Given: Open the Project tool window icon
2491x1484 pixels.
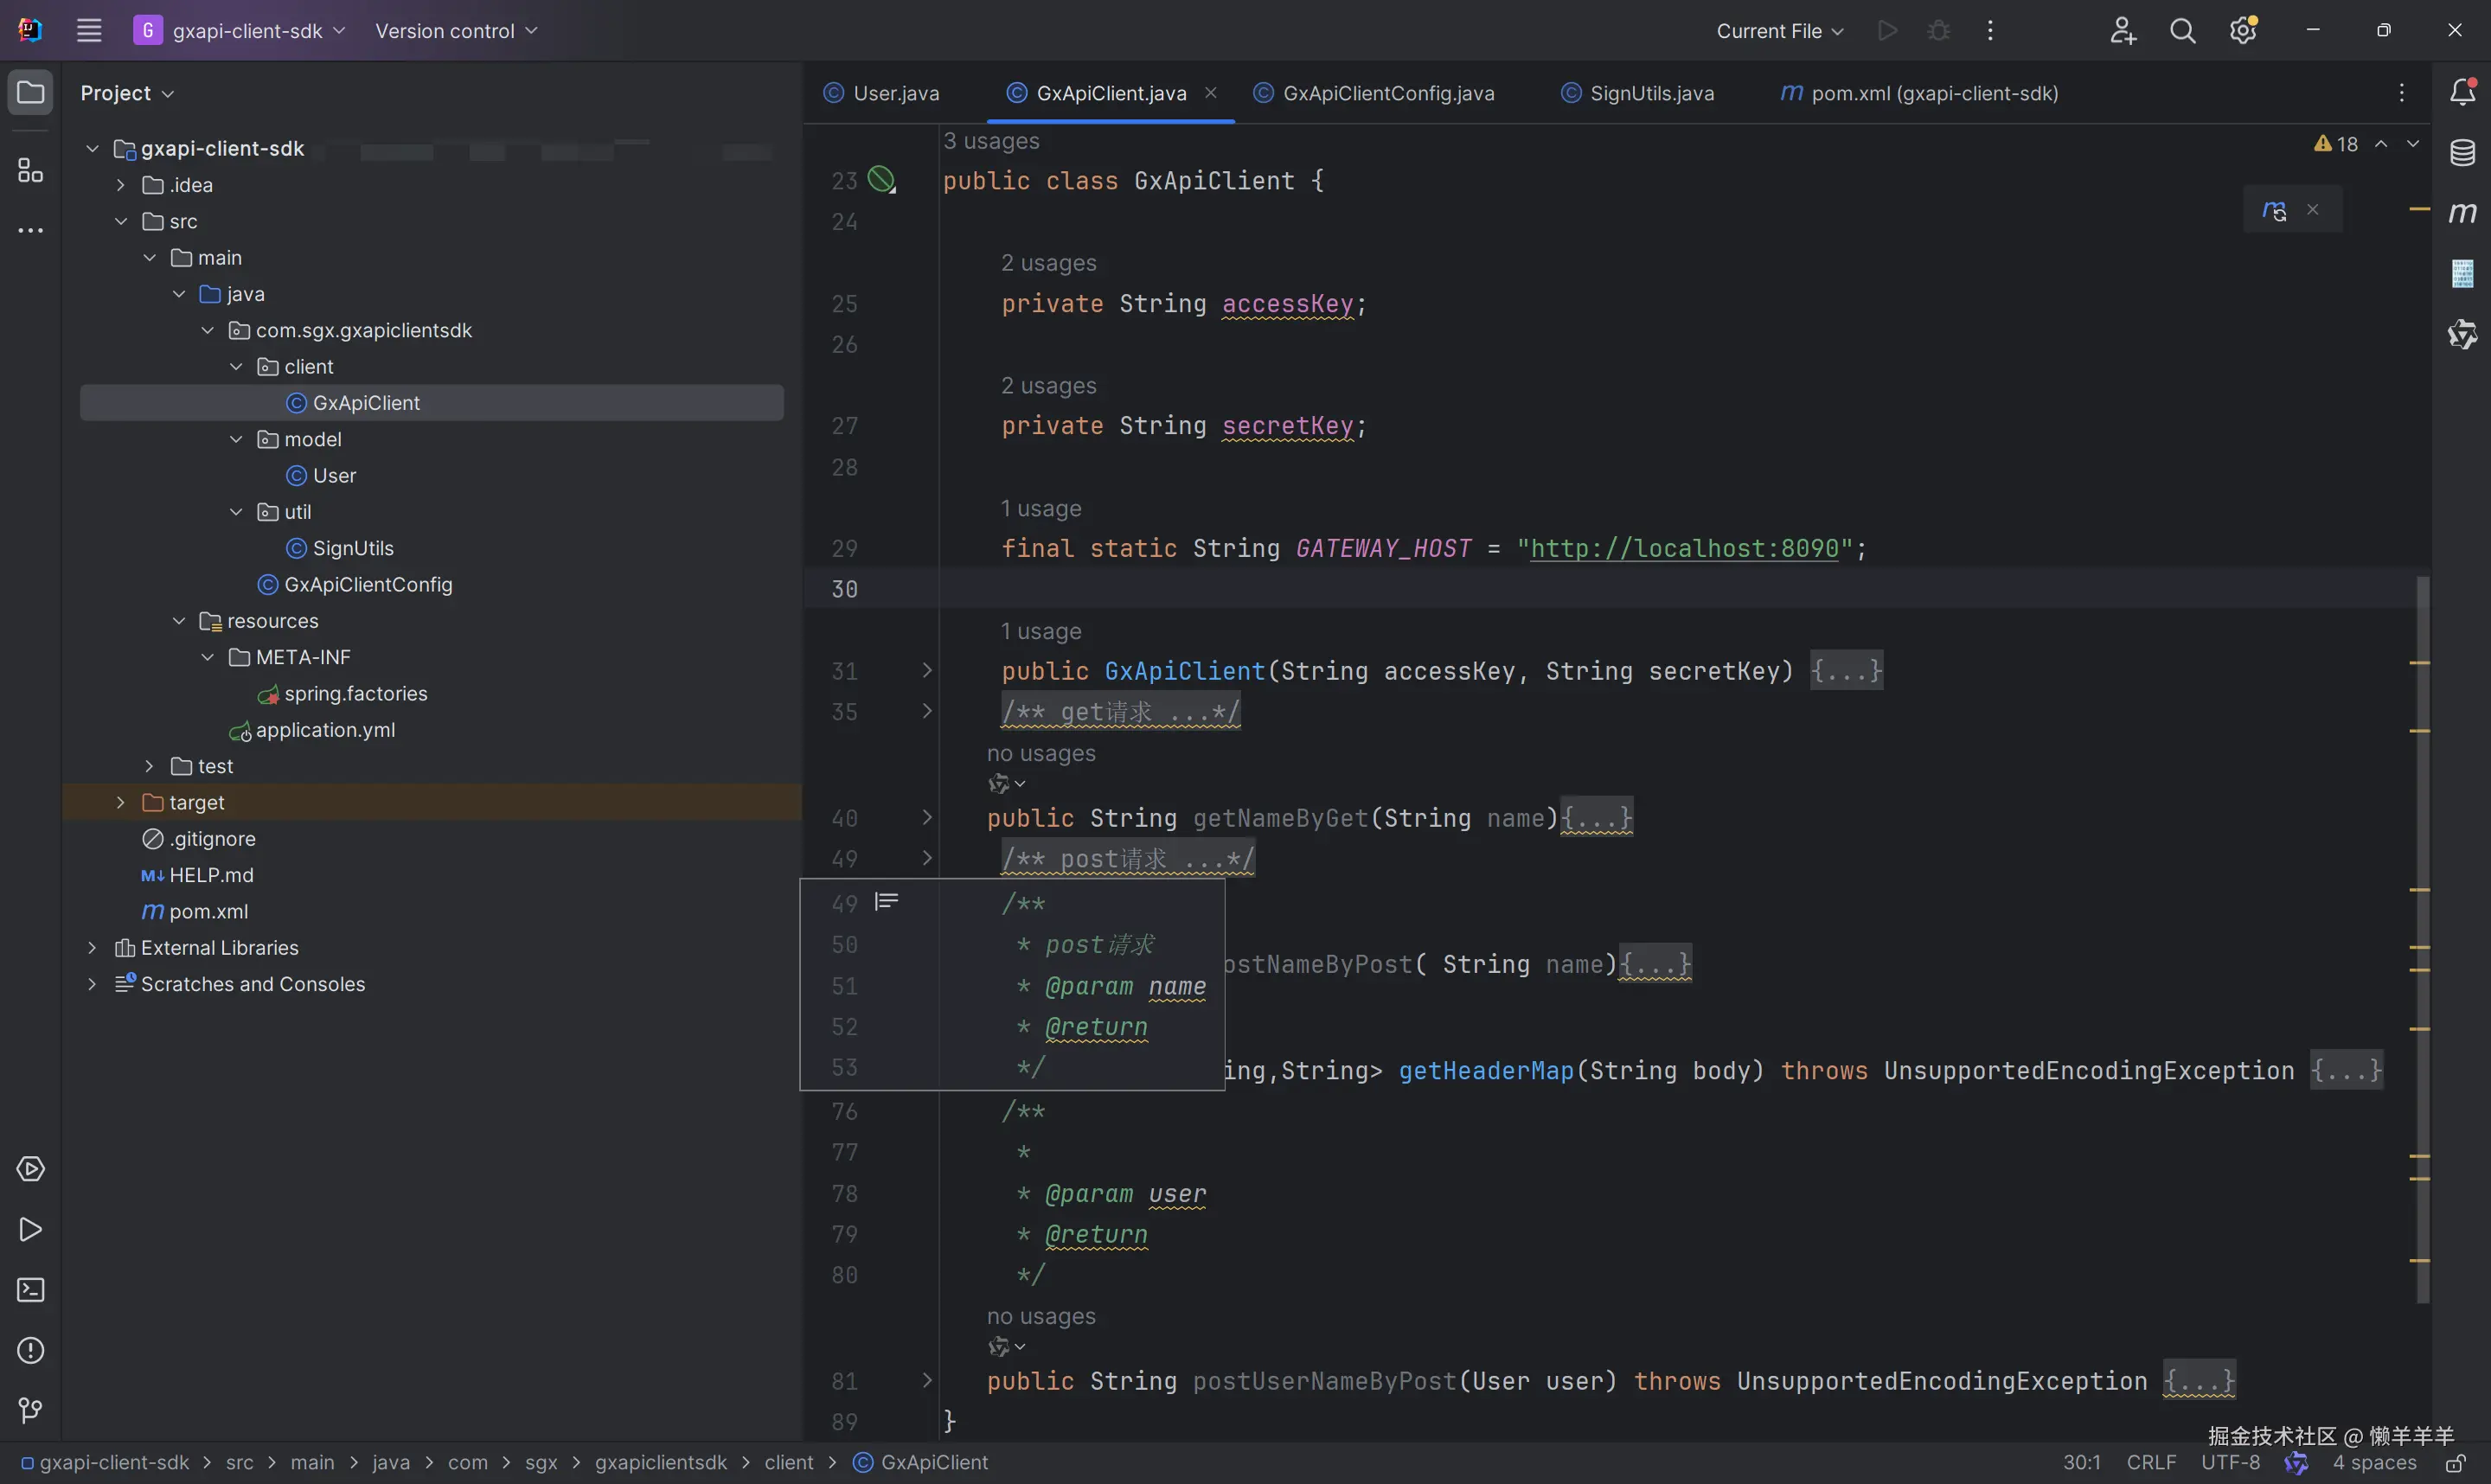Looking at the screenshot, I should tap(30, 92).
